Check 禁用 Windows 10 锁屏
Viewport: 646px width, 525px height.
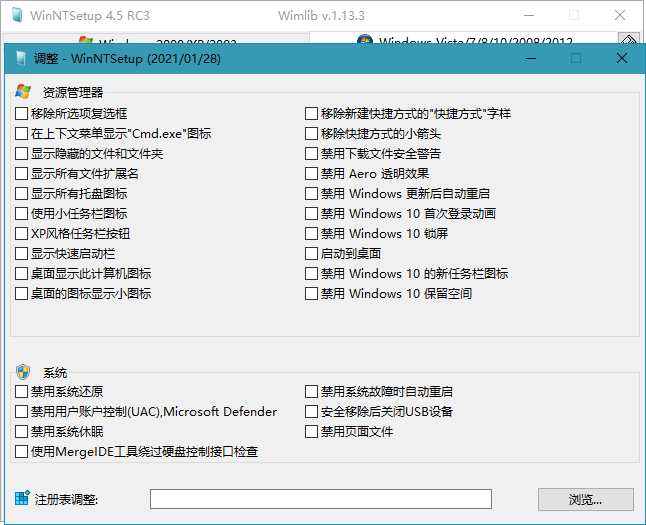(x=311, y=234)
